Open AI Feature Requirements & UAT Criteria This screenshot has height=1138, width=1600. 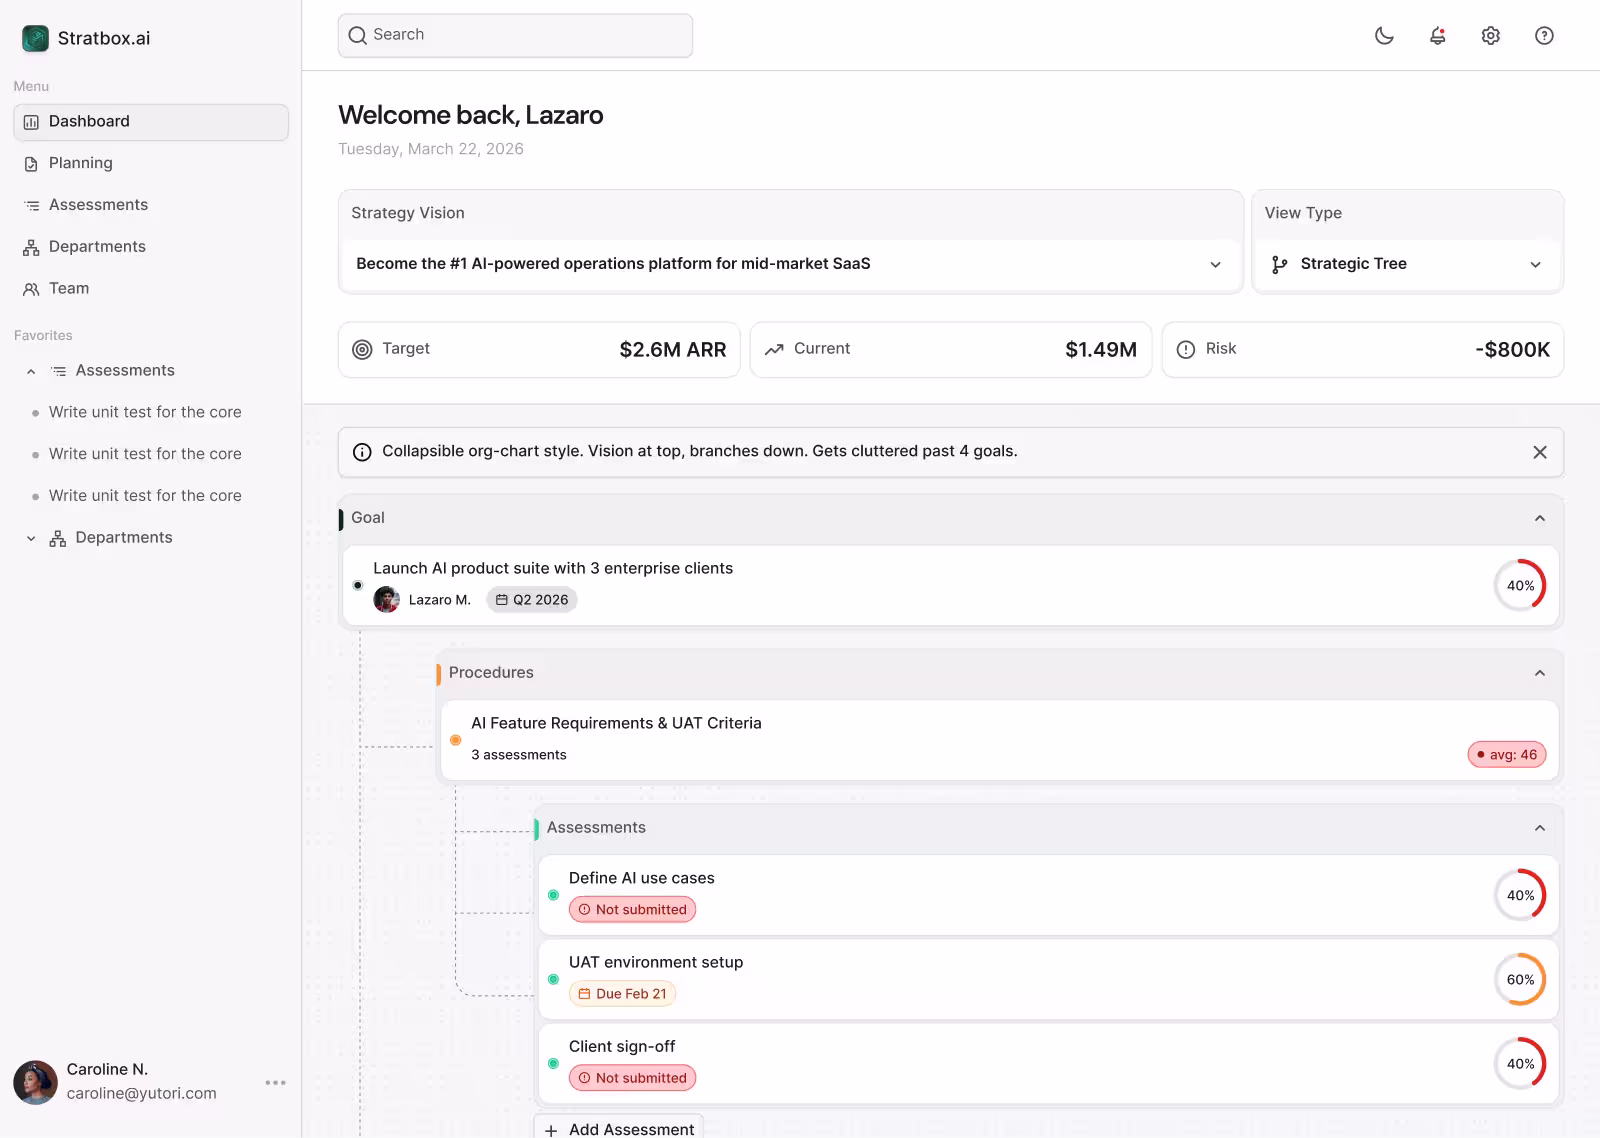(1000, 740)
